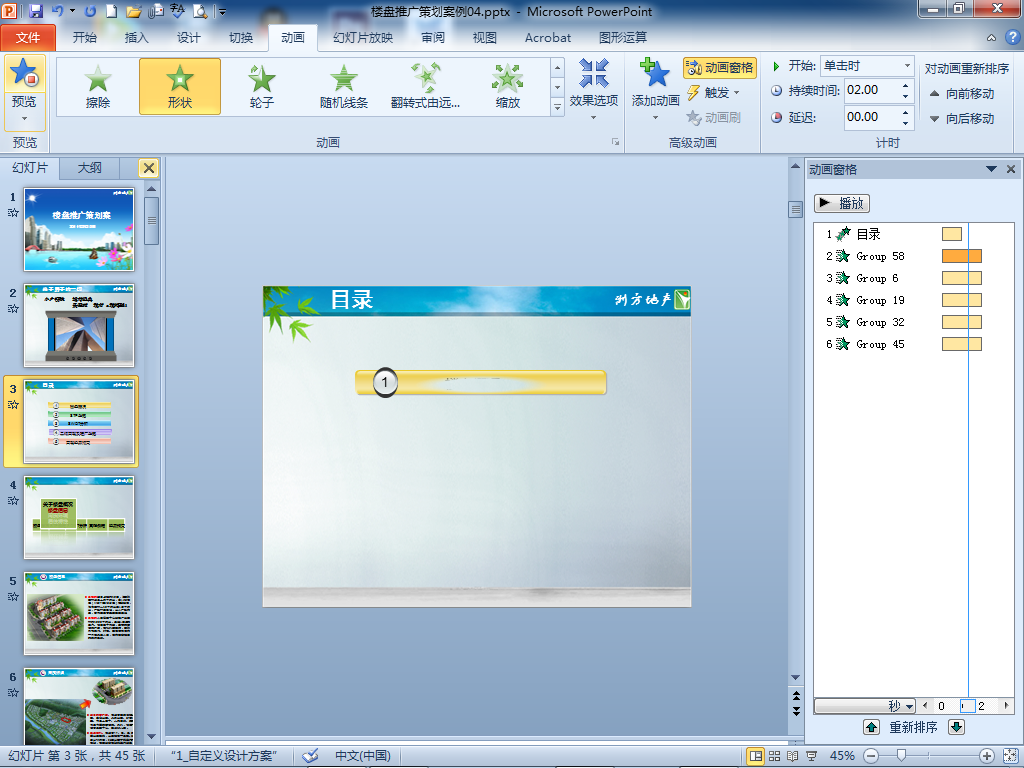Toggle the Animation Pane (动画窗格) button

[x=720, y=67]
